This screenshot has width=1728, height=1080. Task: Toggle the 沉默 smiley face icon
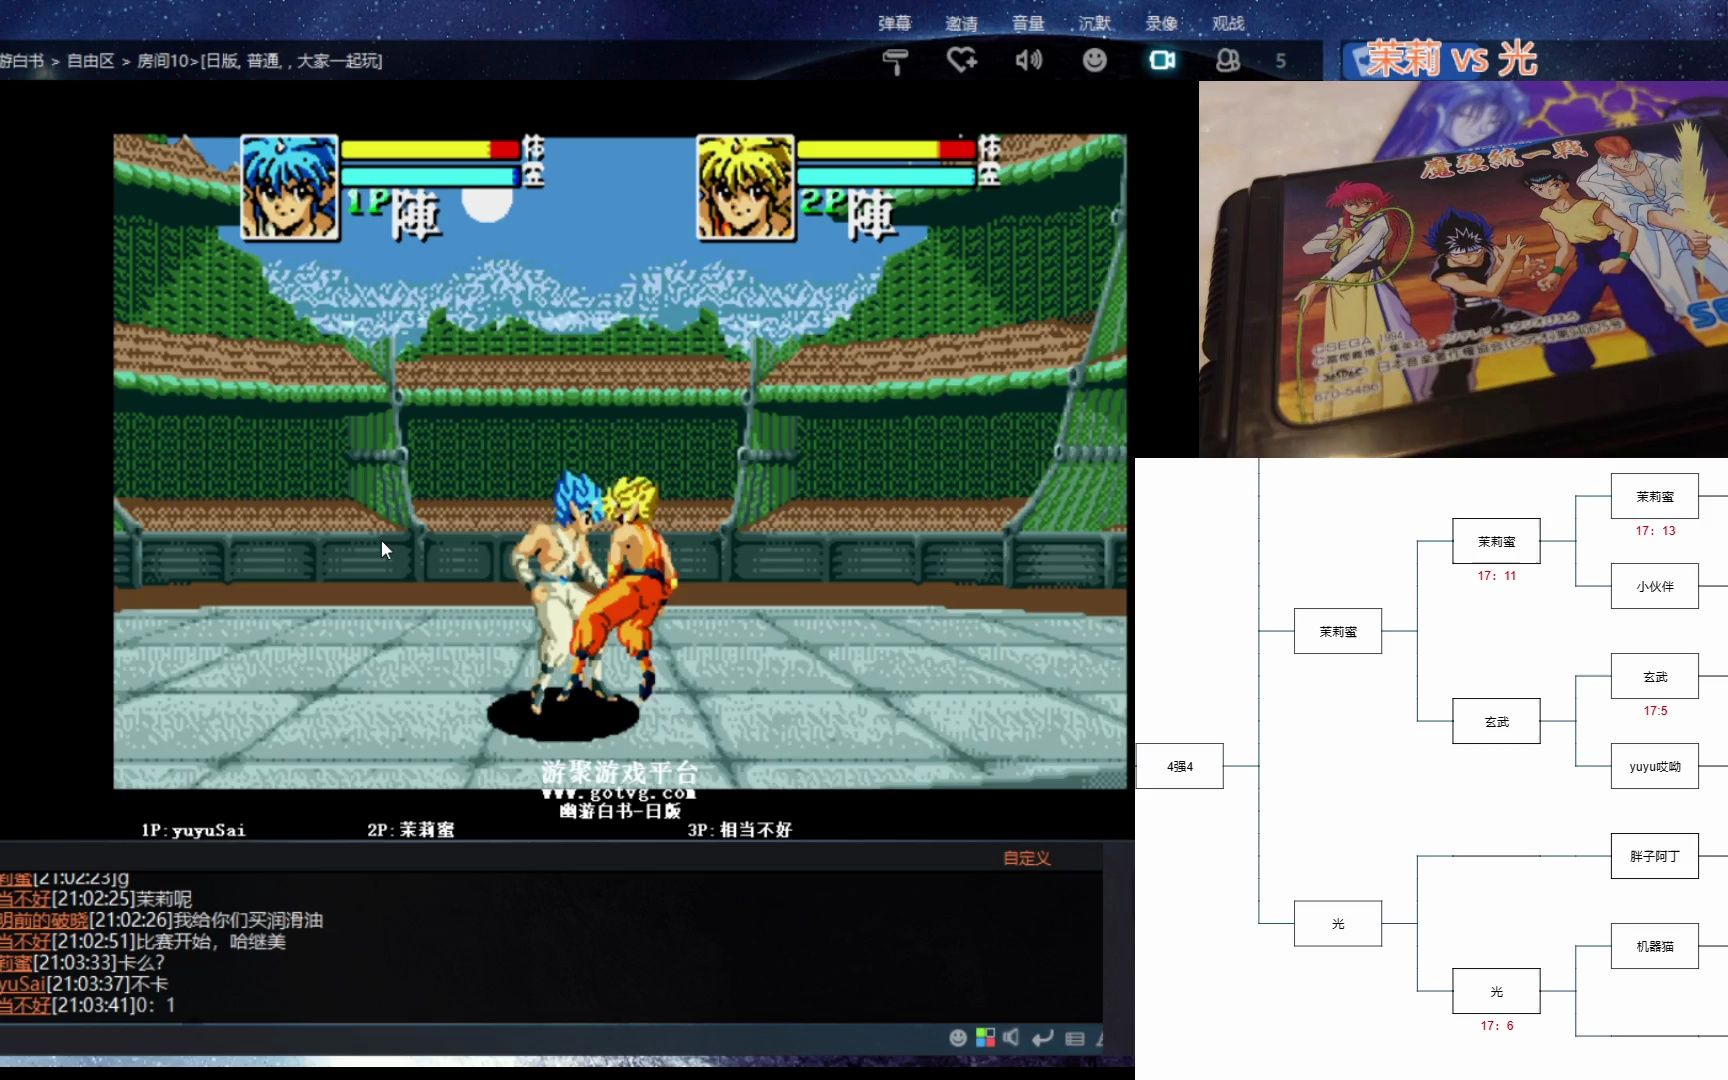click(1095, 60)
